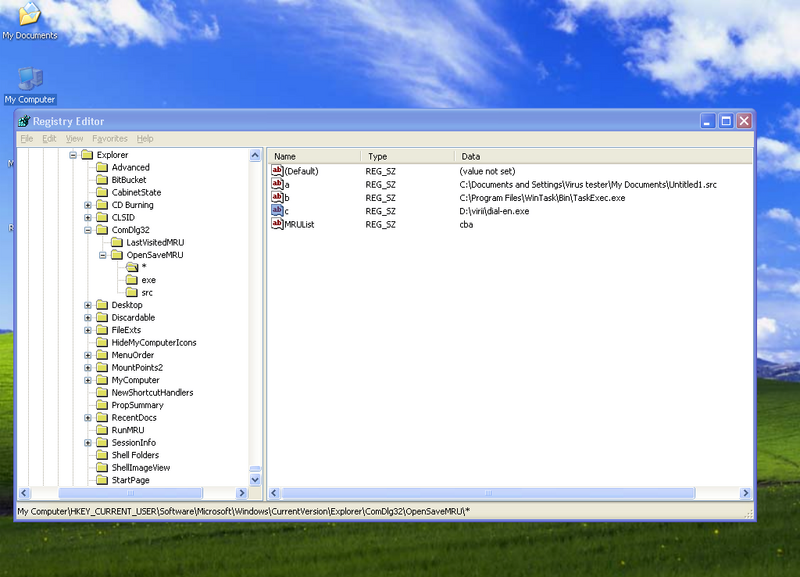Open the File menu
Image resolution: width=800 pixels, height=577 pixels.
pyautogui.click(x=27, y=138)
